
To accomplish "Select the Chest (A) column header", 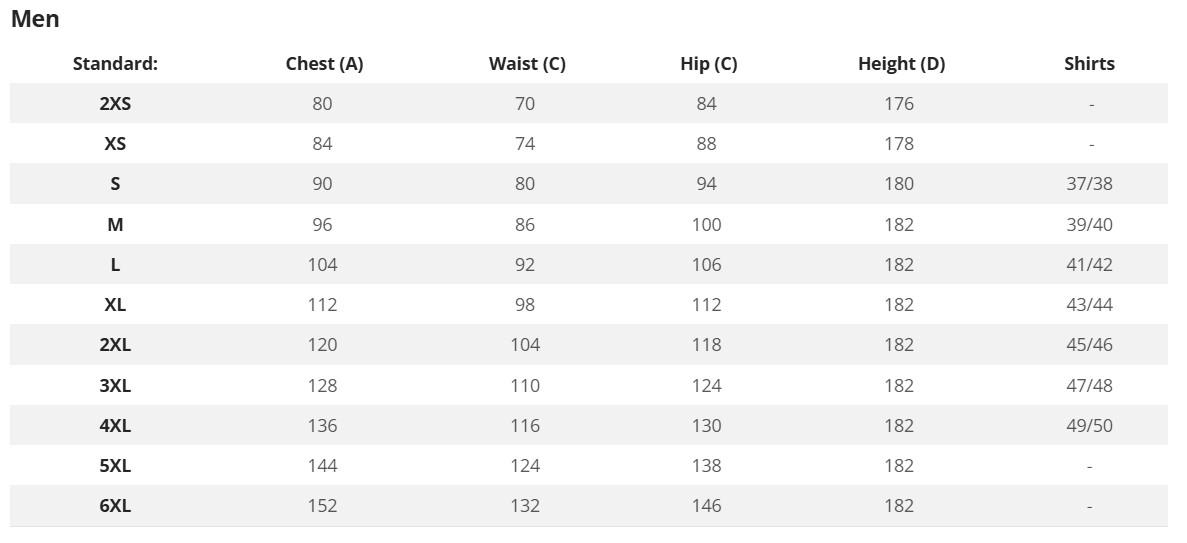I will 324,64.
